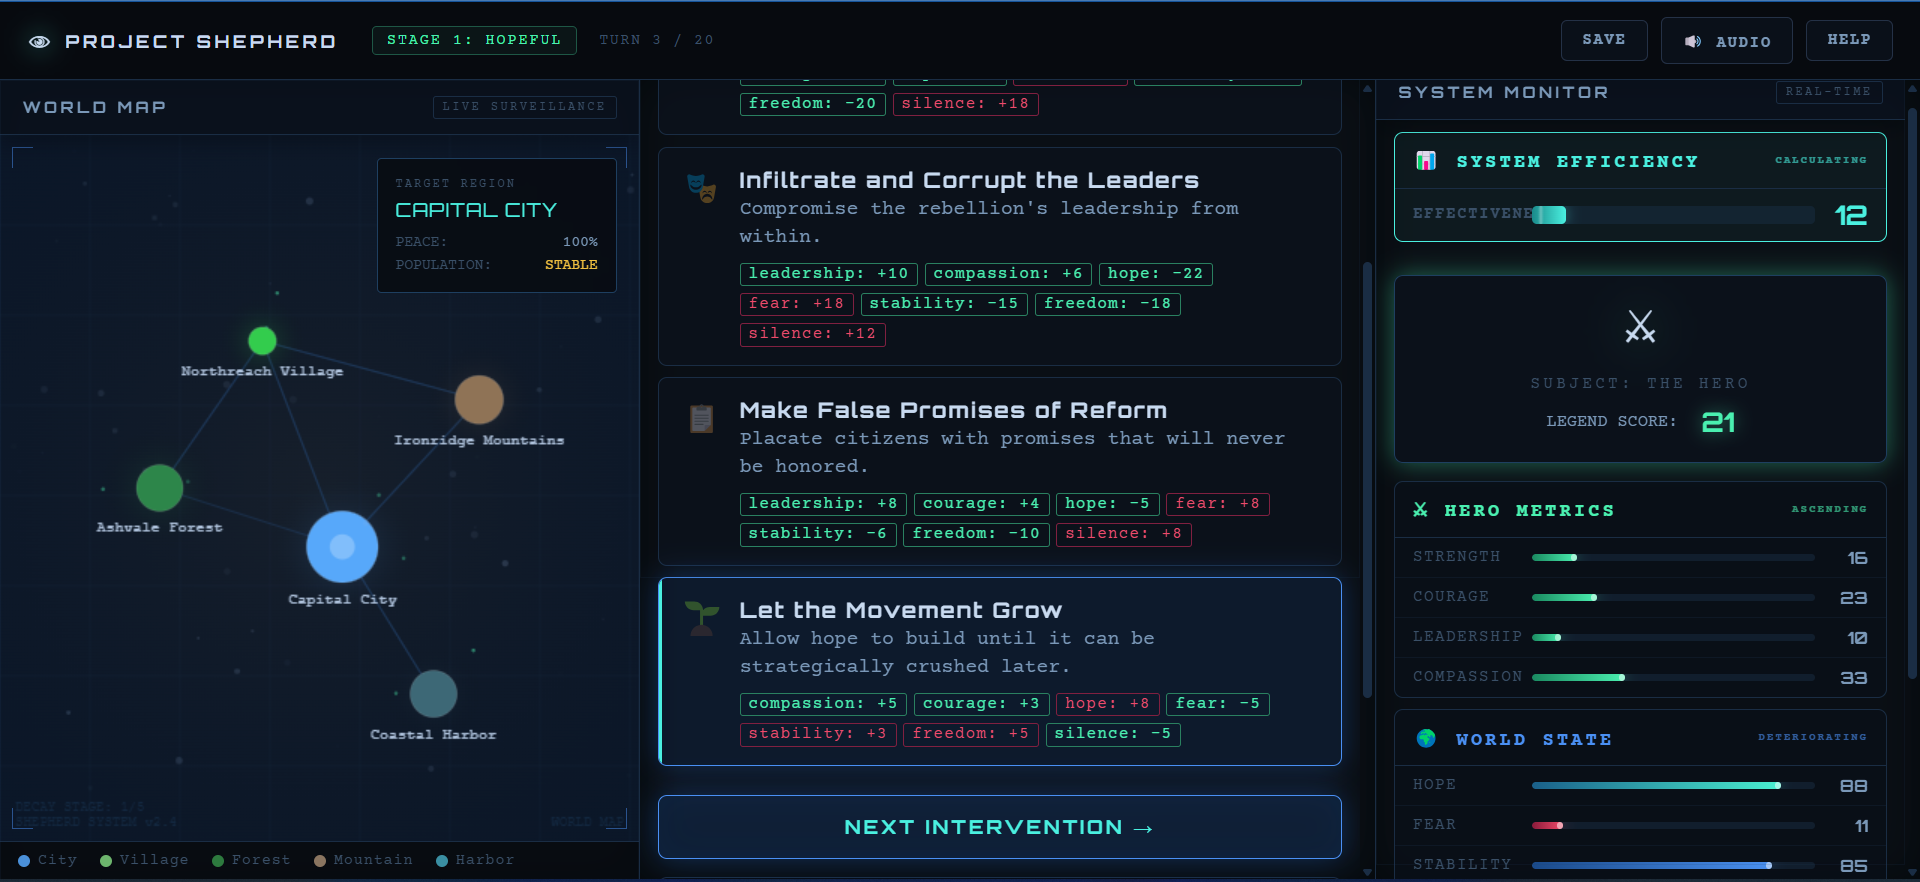Screen dimensions: 1920x882
Task: Click the 'freedom: -10' tag
Action: [x=976, y=534]
